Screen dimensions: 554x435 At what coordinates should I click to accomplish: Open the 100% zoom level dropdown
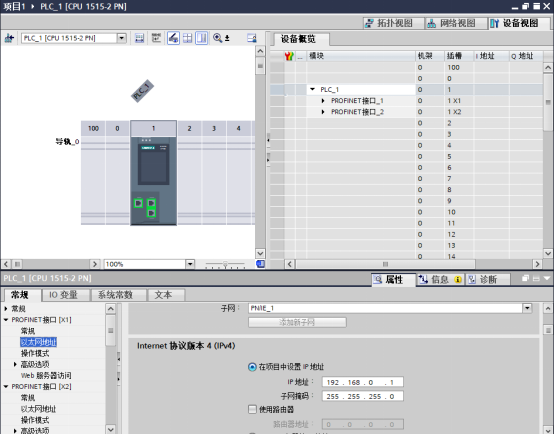click(190, 264)
